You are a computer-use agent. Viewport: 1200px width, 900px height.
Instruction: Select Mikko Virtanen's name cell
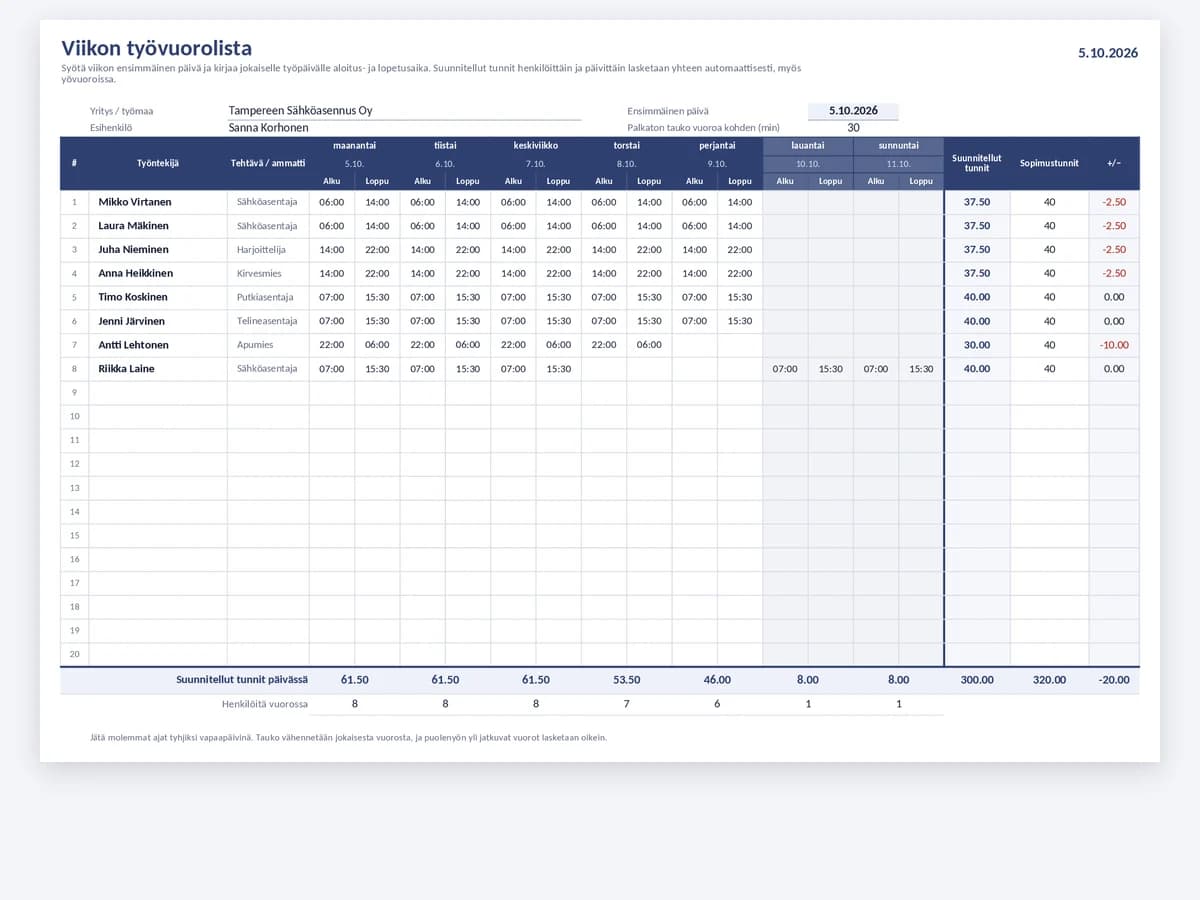[x=158, y=202]
